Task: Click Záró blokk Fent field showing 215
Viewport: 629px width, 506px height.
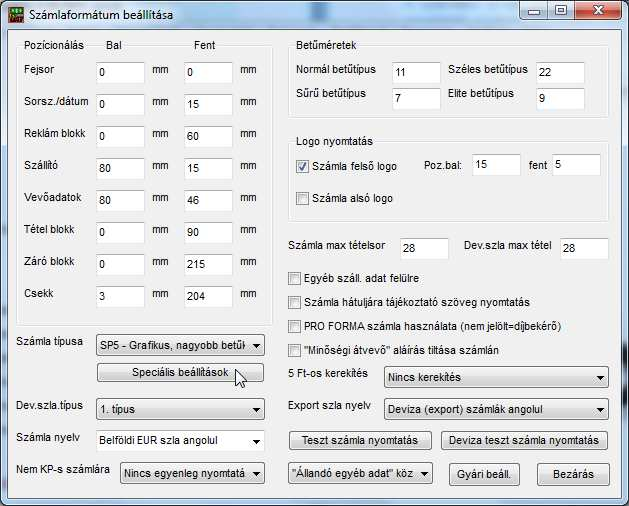Action: click(208, 264)
